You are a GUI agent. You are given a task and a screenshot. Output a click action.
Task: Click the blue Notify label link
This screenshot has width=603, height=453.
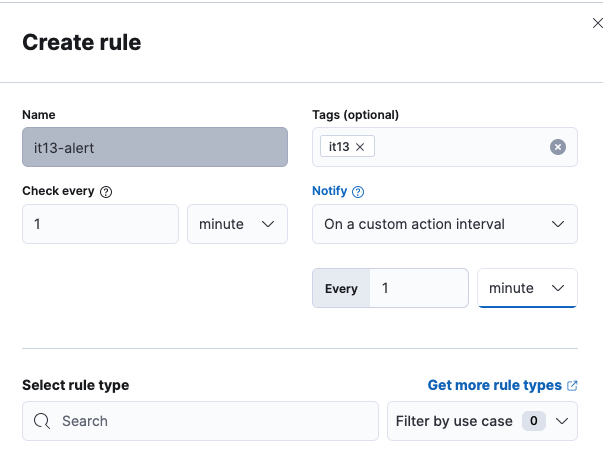point(329,191)
